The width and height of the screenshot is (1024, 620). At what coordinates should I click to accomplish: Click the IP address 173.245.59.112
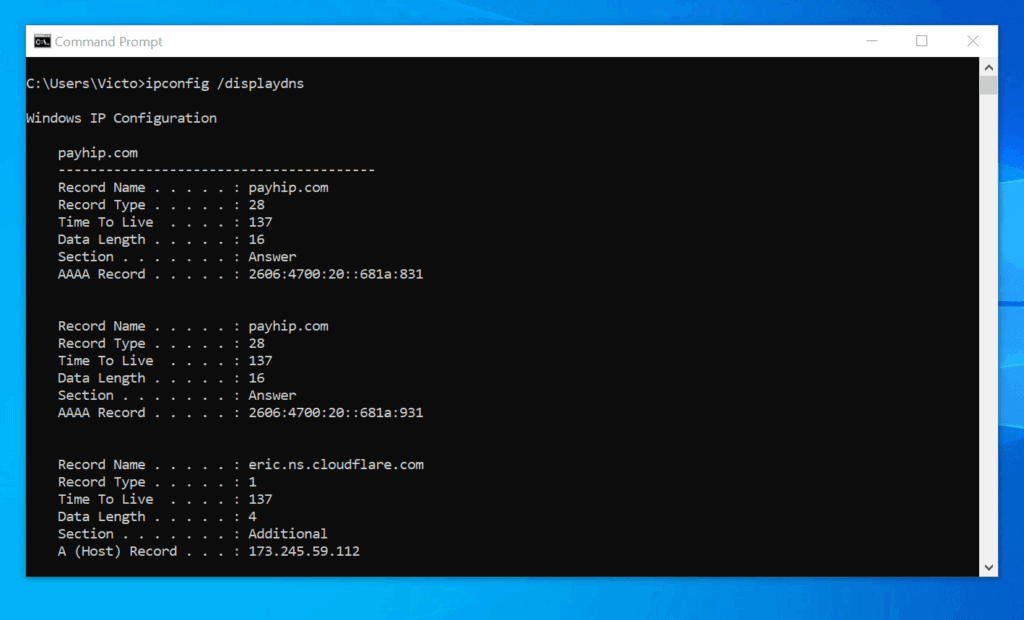pos(304,551)
